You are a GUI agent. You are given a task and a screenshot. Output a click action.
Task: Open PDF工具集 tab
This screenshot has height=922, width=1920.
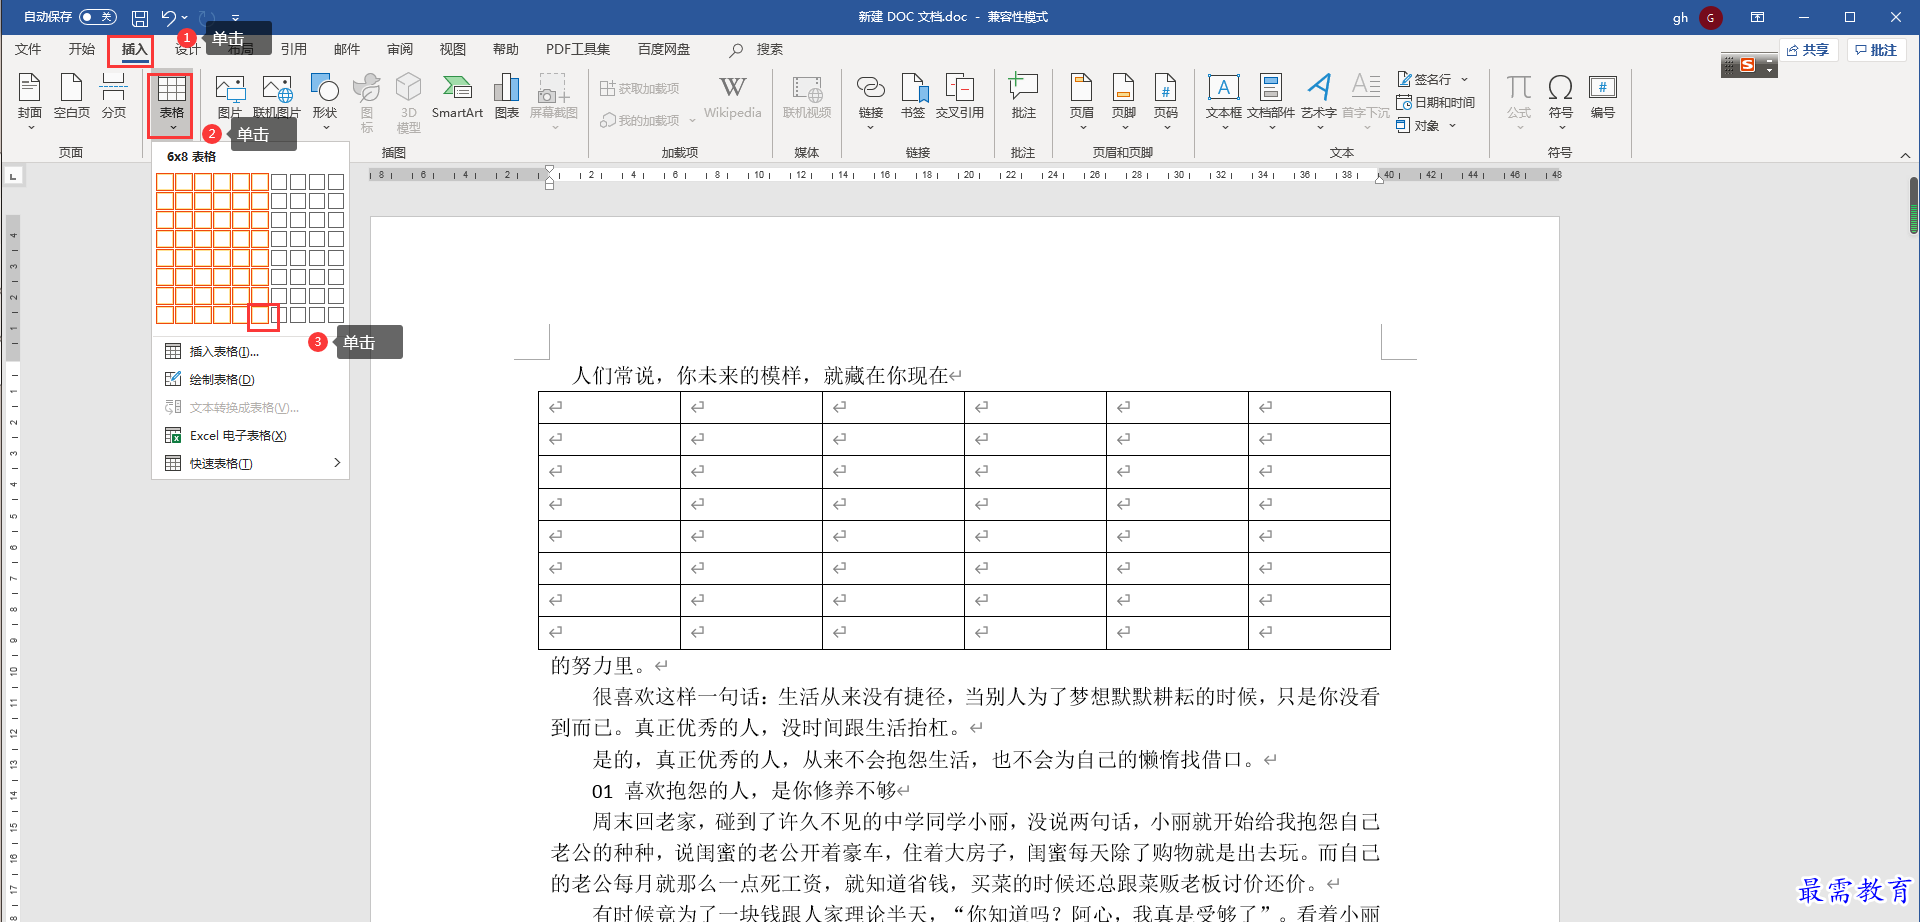click(578, 49)
